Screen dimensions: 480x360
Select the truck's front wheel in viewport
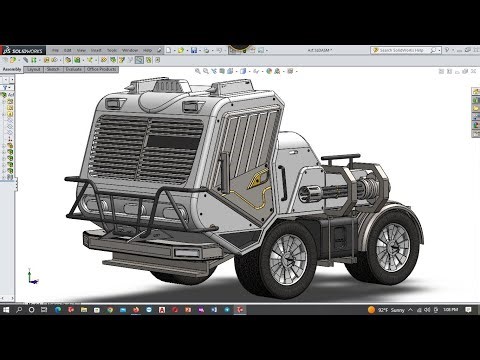pyautogui.click(x=287, y=260)
